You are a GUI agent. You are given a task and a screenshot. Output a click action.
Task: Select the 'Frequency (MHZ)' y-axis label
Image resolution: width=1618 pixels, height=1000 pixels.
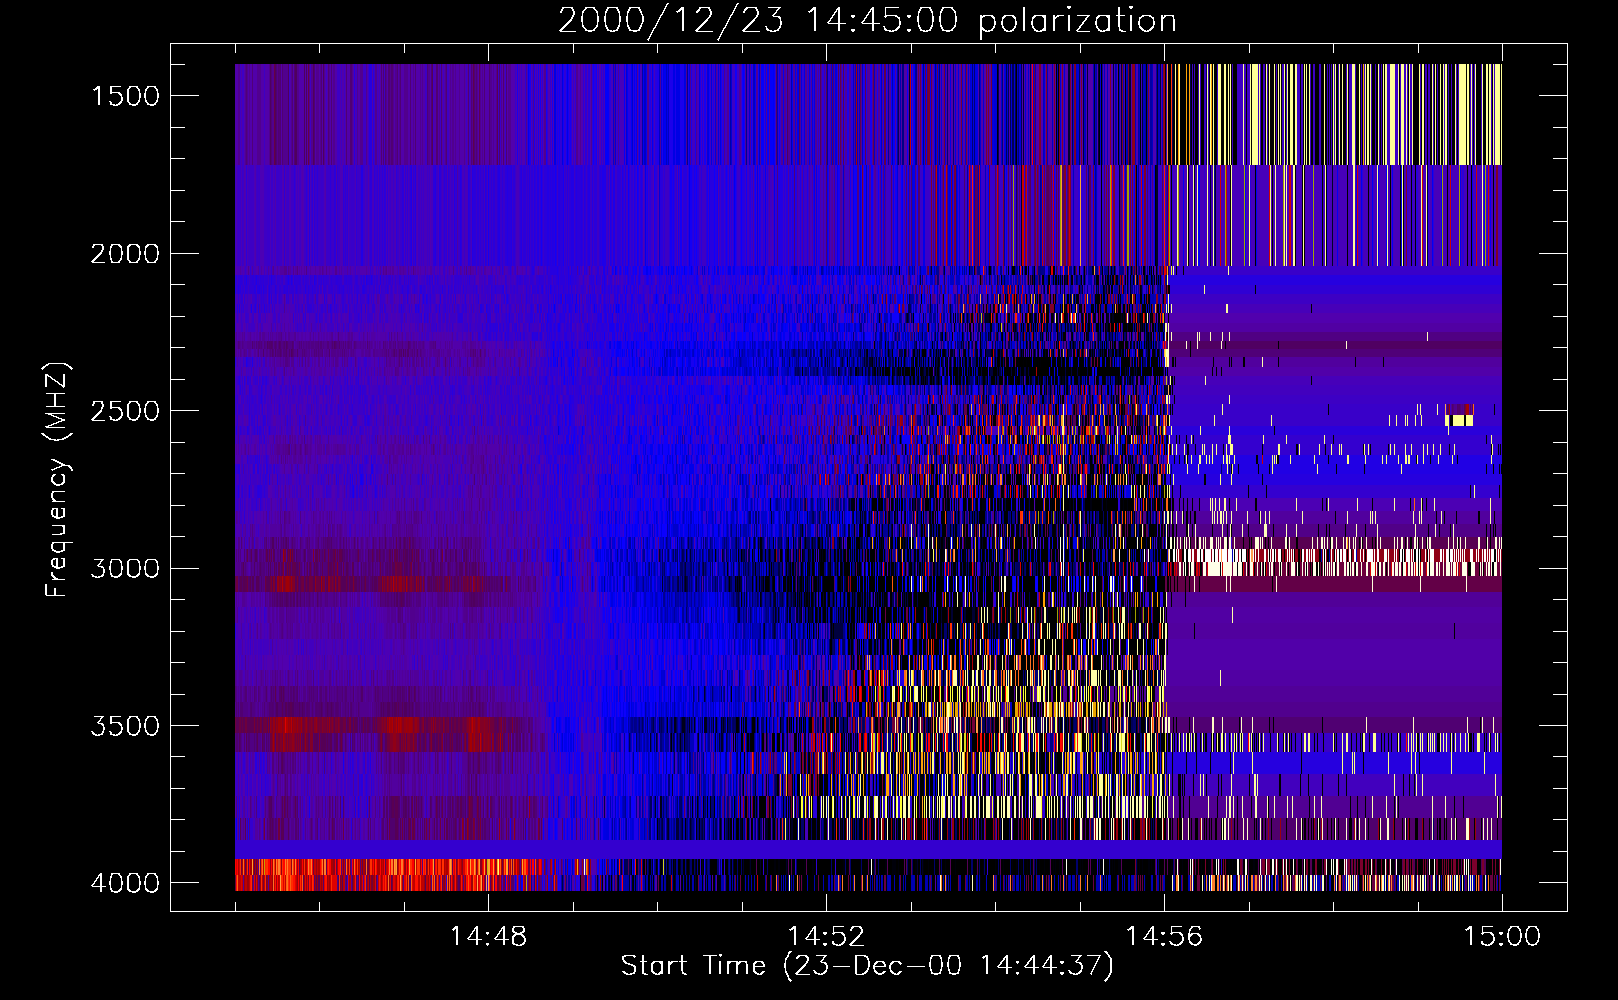57,480
